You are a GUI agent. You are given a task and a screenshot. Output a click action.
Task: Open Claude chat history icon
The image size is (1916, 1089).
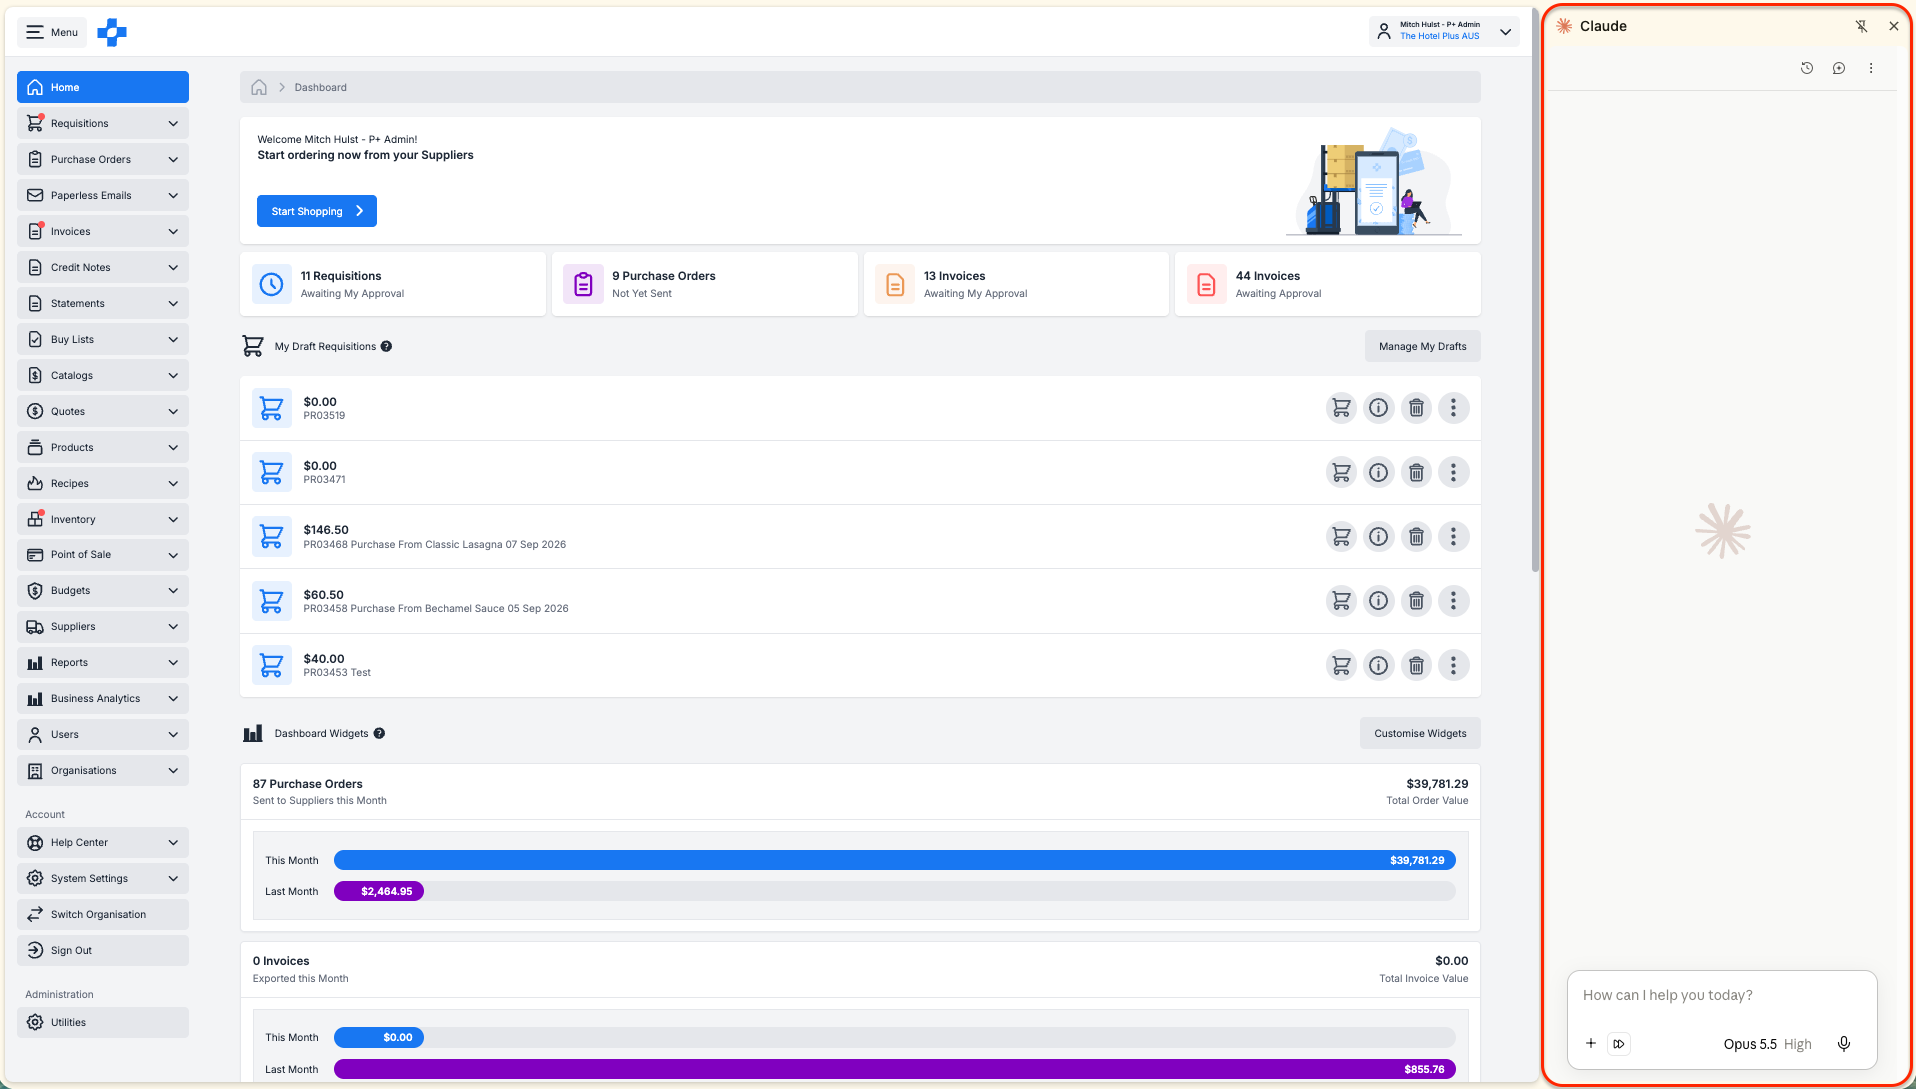pos(1807,68)
